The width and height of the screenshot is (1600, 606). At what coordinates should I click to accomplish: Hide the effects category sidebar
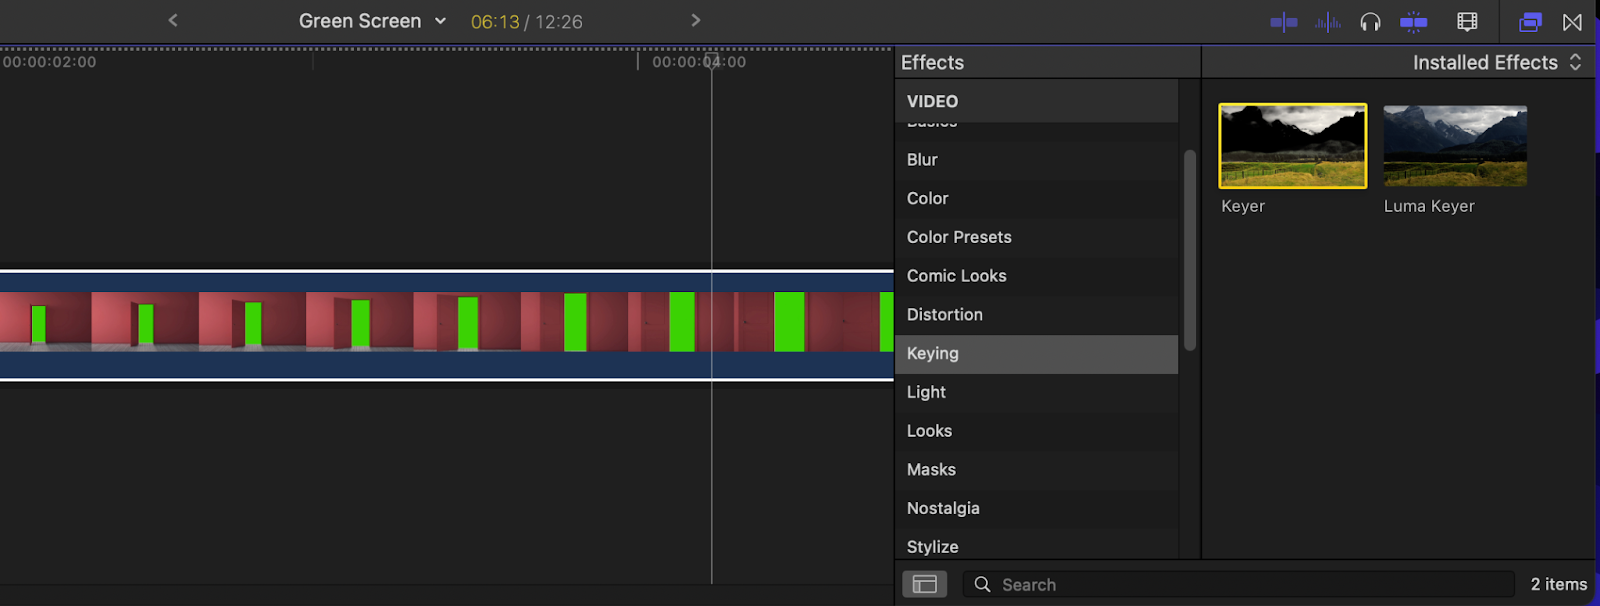(x=924, y=584)
